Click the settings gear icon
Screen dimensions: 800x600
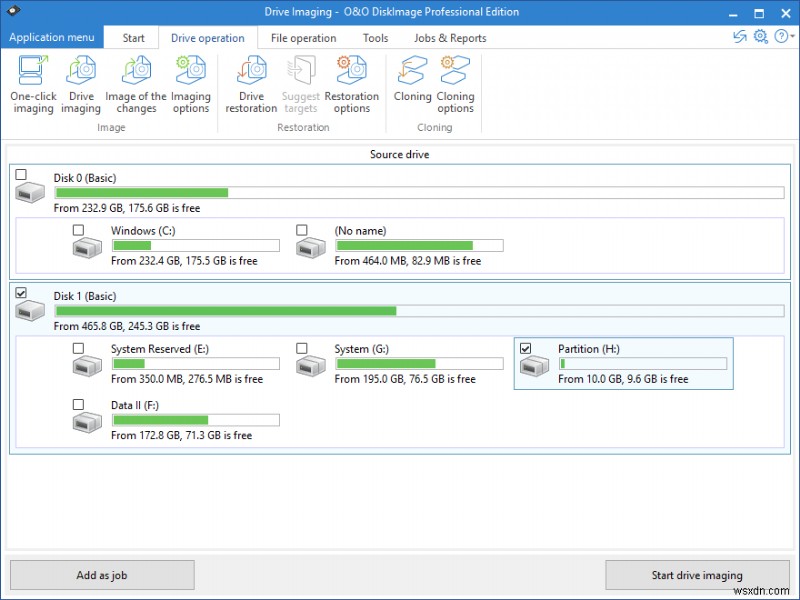762,37
